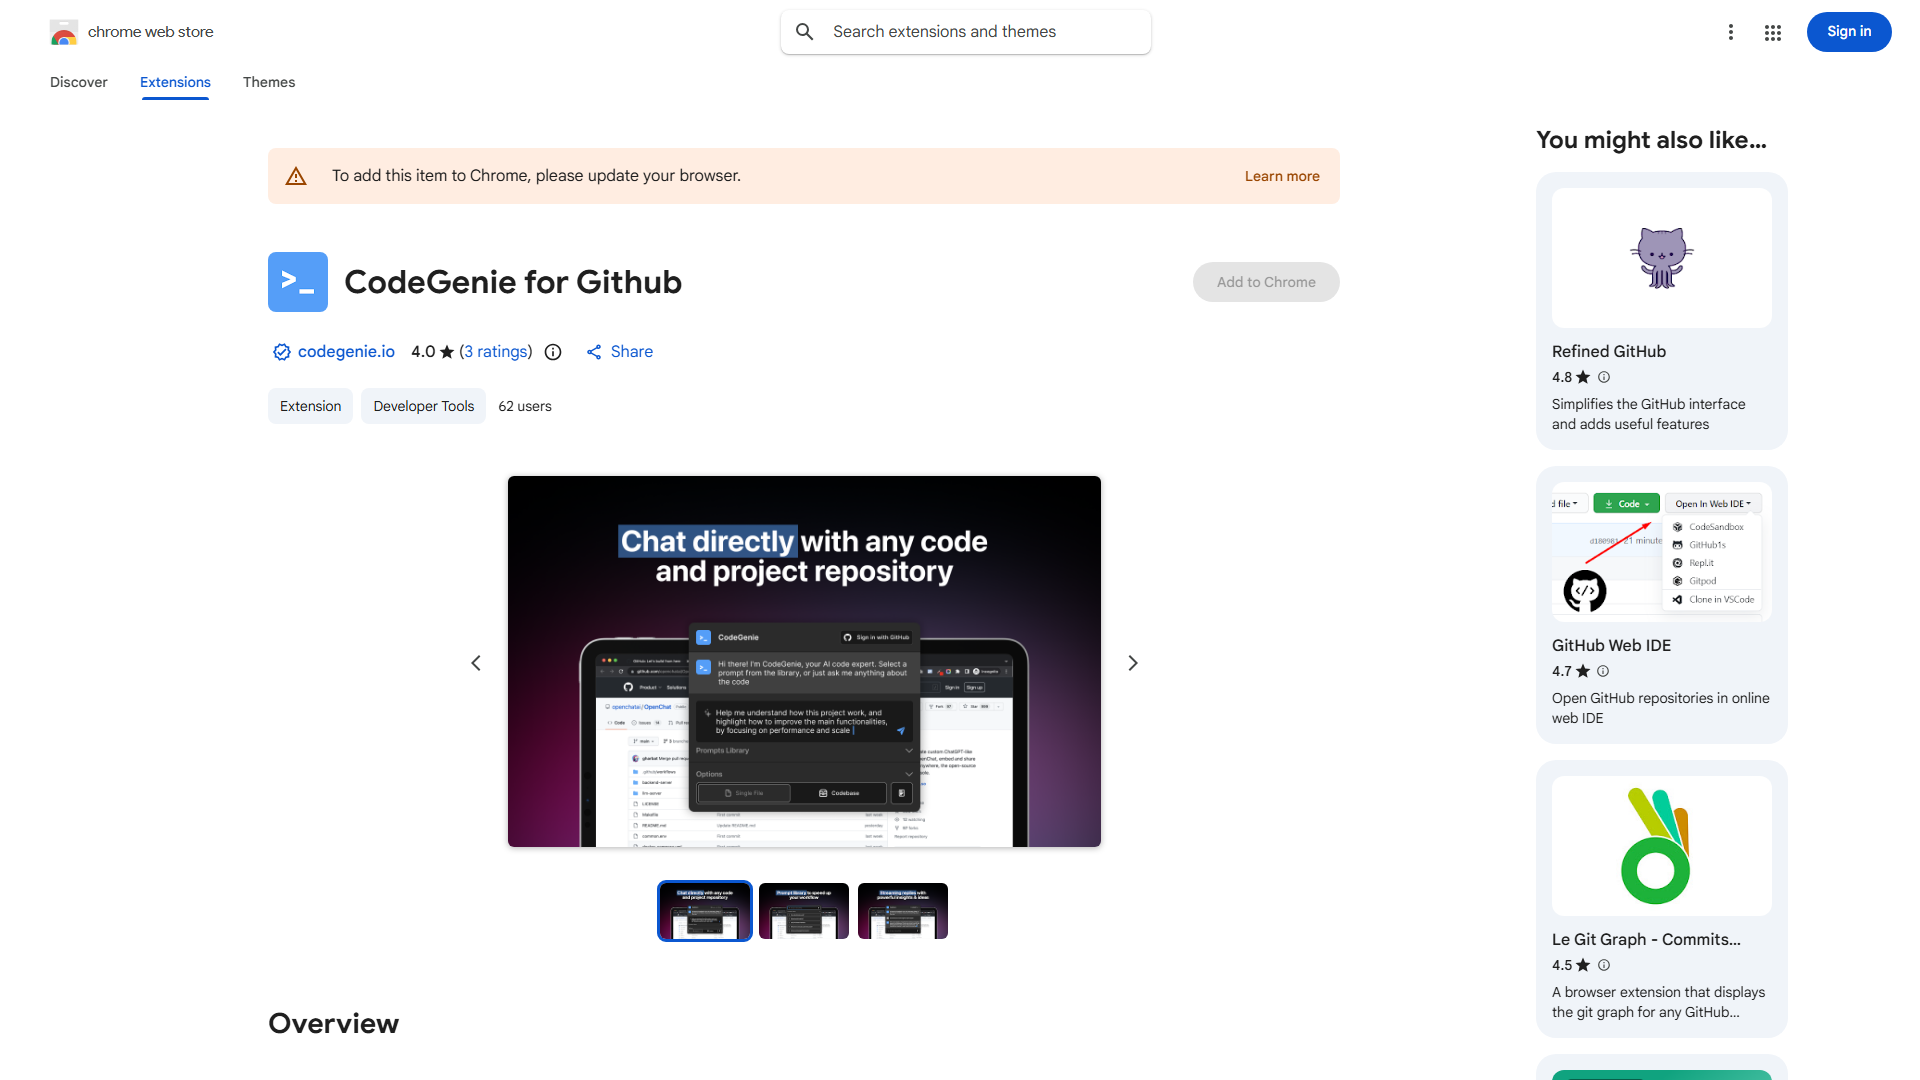Visit the codegenie.io publisher website
The height and width of the screenshot is (1080, 1920).
pos(345,352)
